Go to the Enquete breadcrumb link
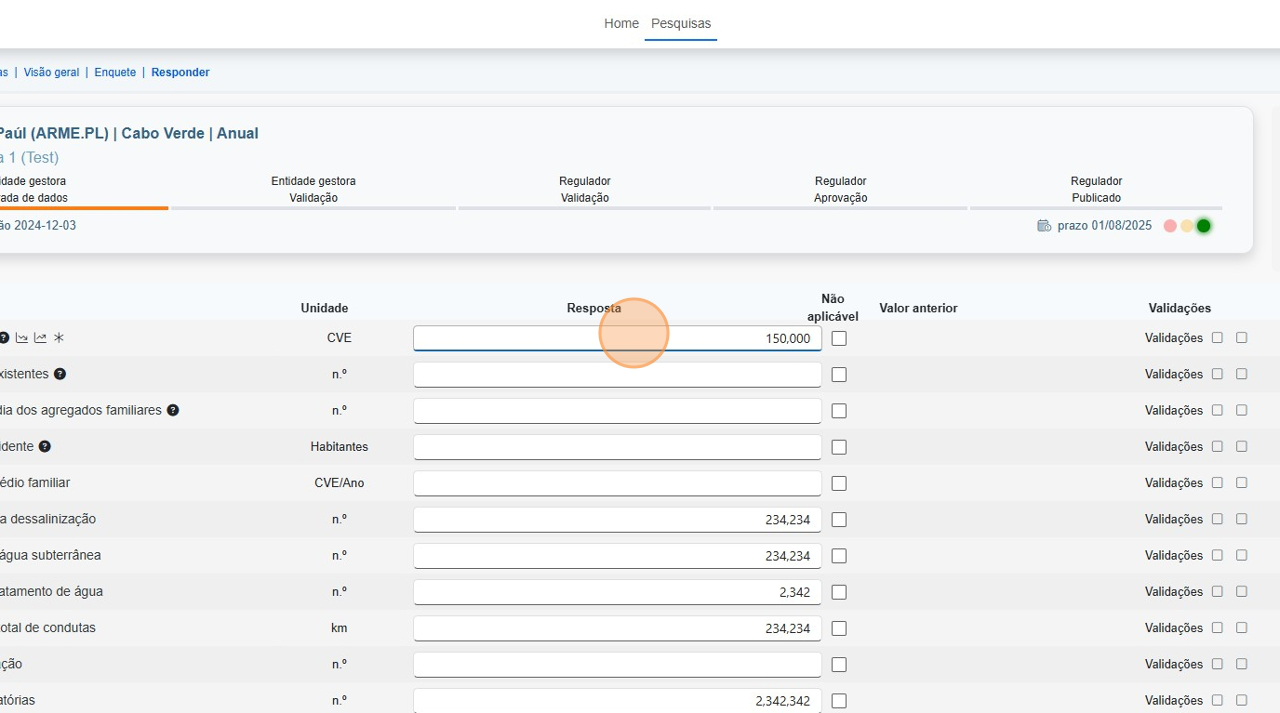Screen dimensions: 1280x713 coord(115,72)
